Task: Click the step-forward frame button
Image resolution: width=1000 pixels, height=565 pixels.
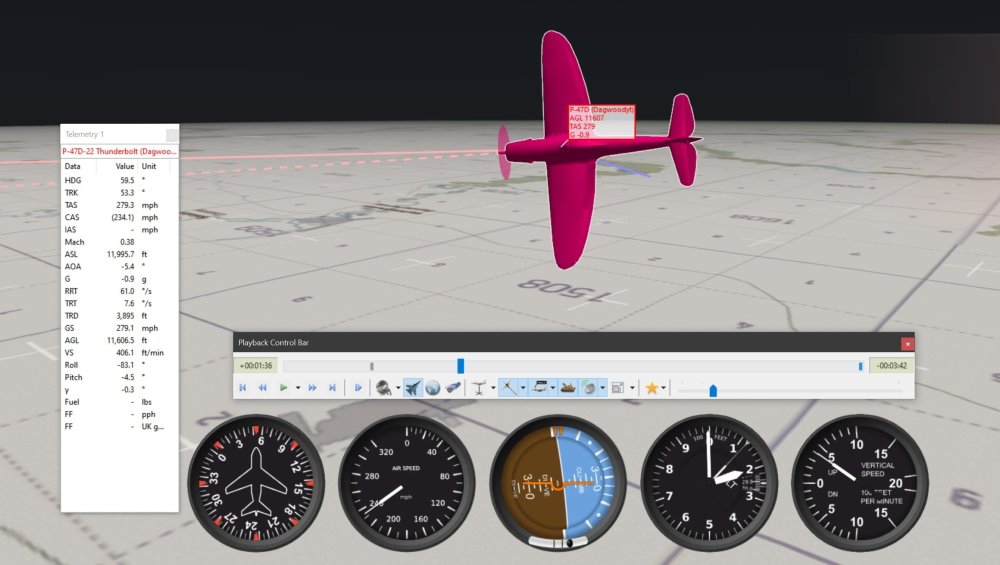Action: 357,388
